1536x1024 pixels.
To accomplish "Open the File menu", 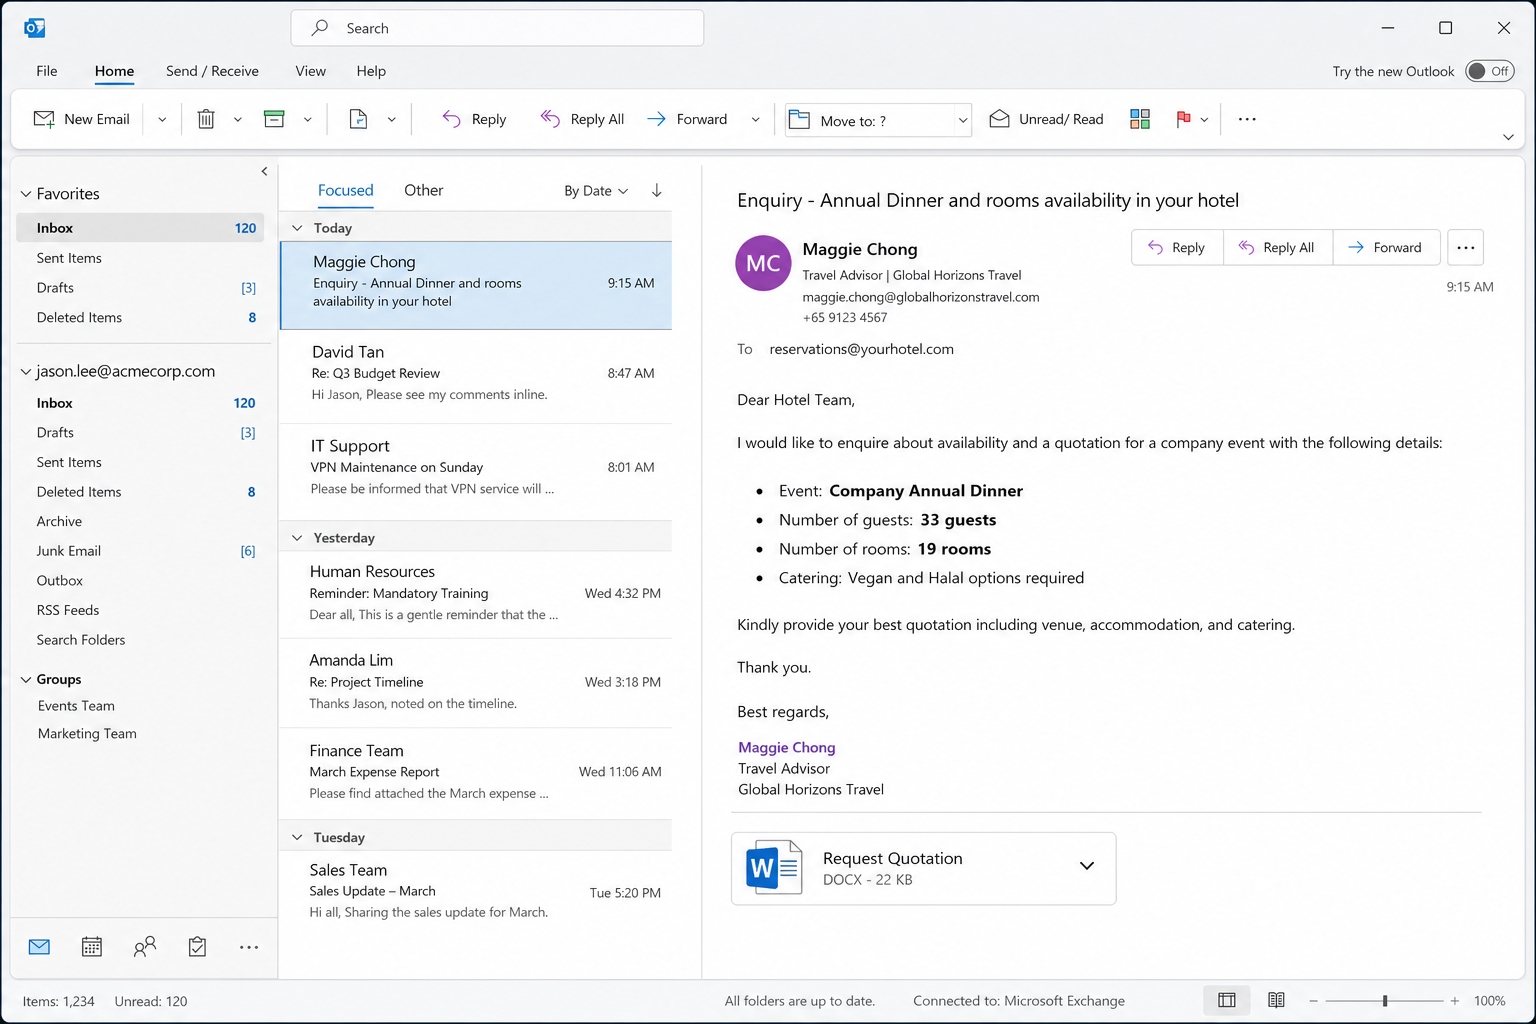I will pyautogui.click(x=47, y=71).
